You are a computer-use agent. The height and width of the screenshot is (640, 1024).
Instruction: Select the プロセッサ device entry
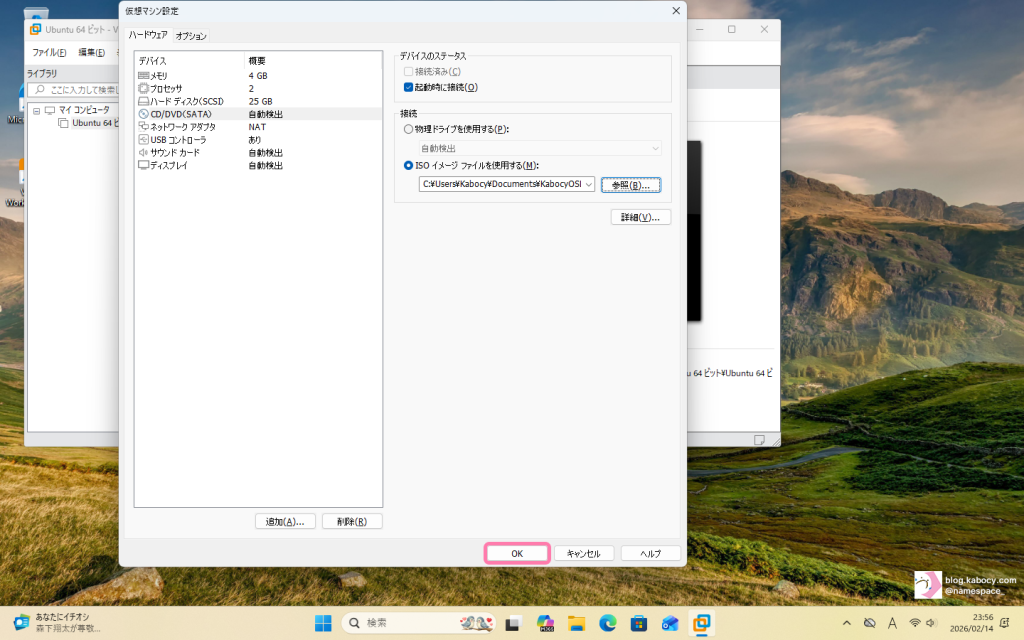[x=166, y=89]
